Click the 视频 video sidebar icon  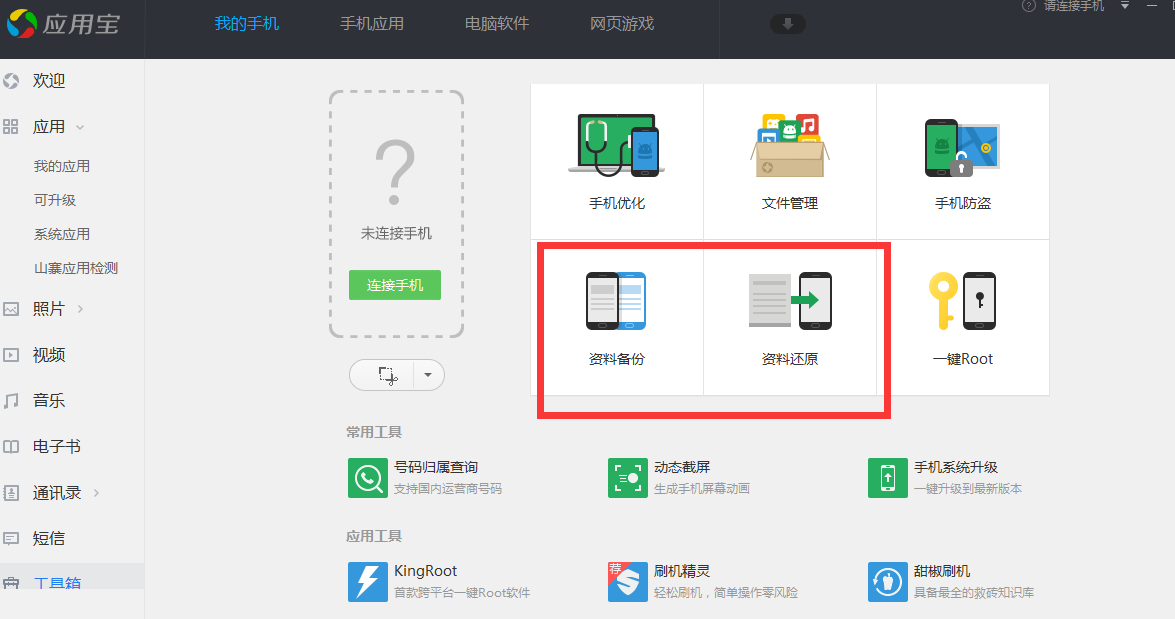pos(10,355)
